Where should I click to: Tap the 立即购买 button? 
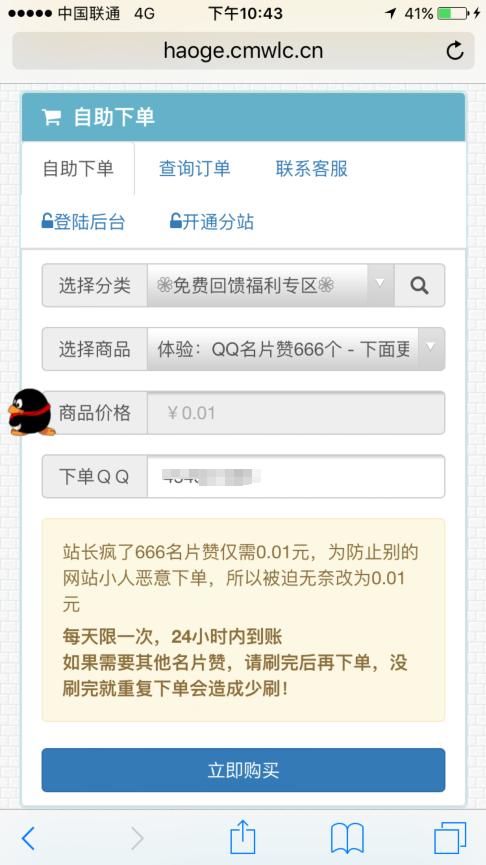click(x=243, y=770)
